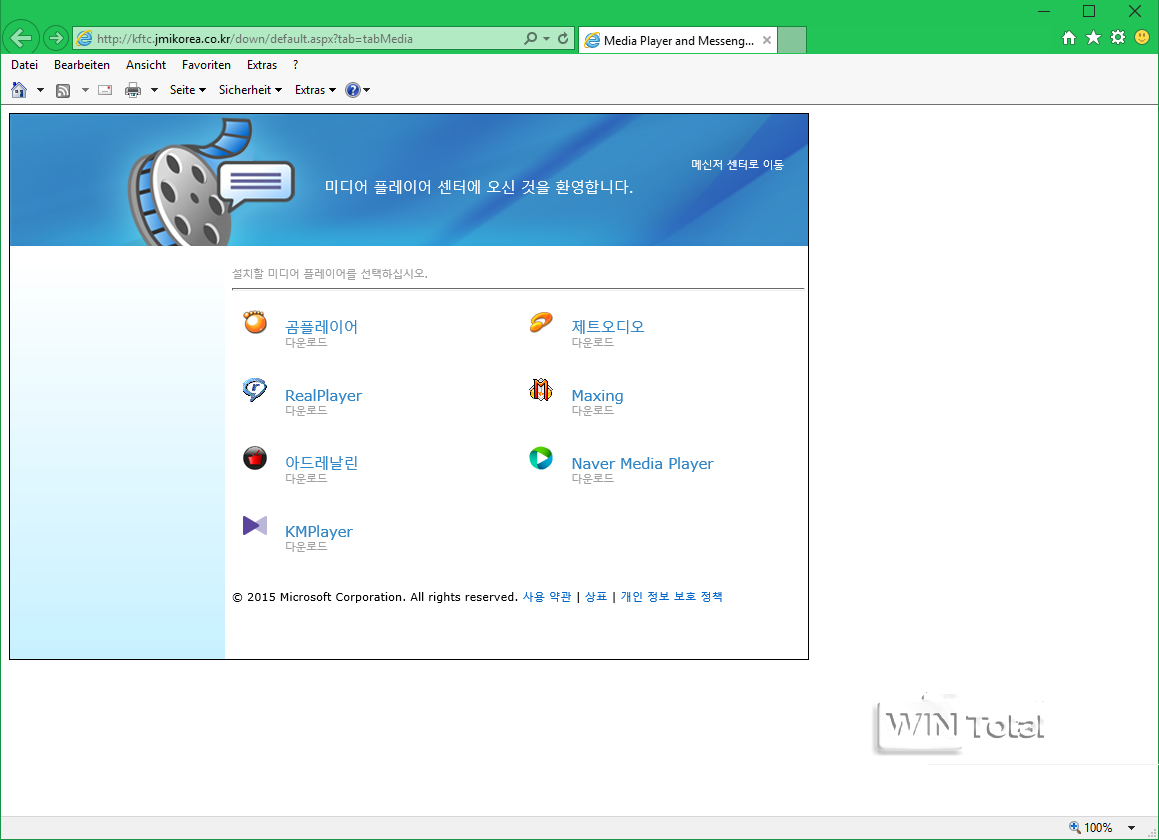
Task: Open the 개인 정보 보호 정책 link
Action: 671,597
